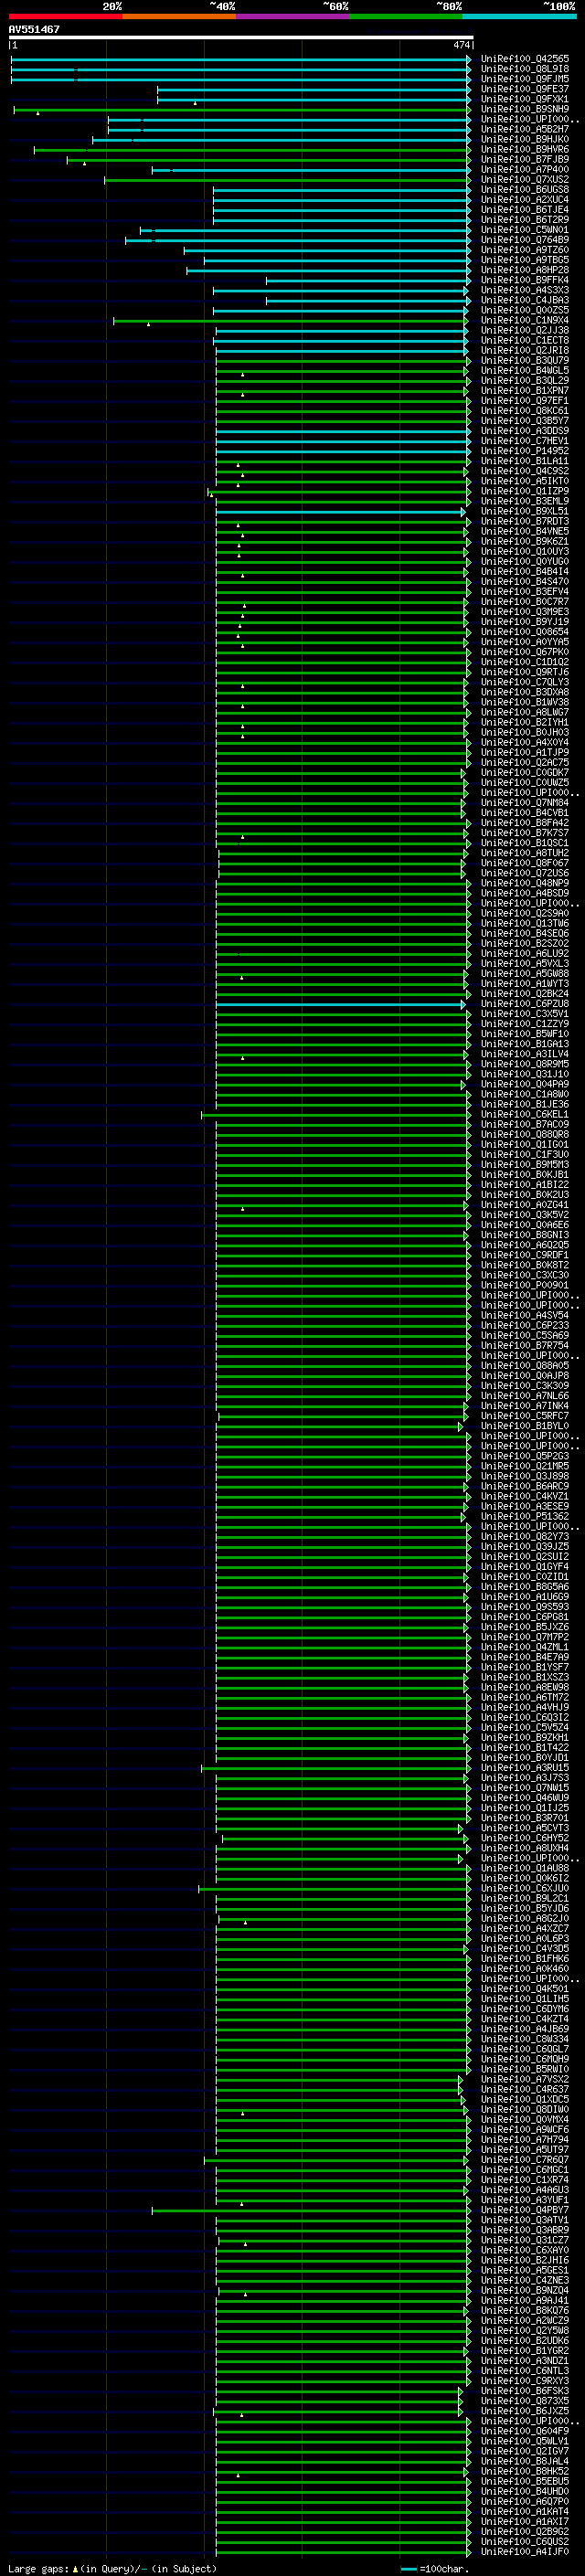Select hit label UniRef100_Q7XUS2
The width and height of the screenshot is (585, 2576).
pos(525,180)
